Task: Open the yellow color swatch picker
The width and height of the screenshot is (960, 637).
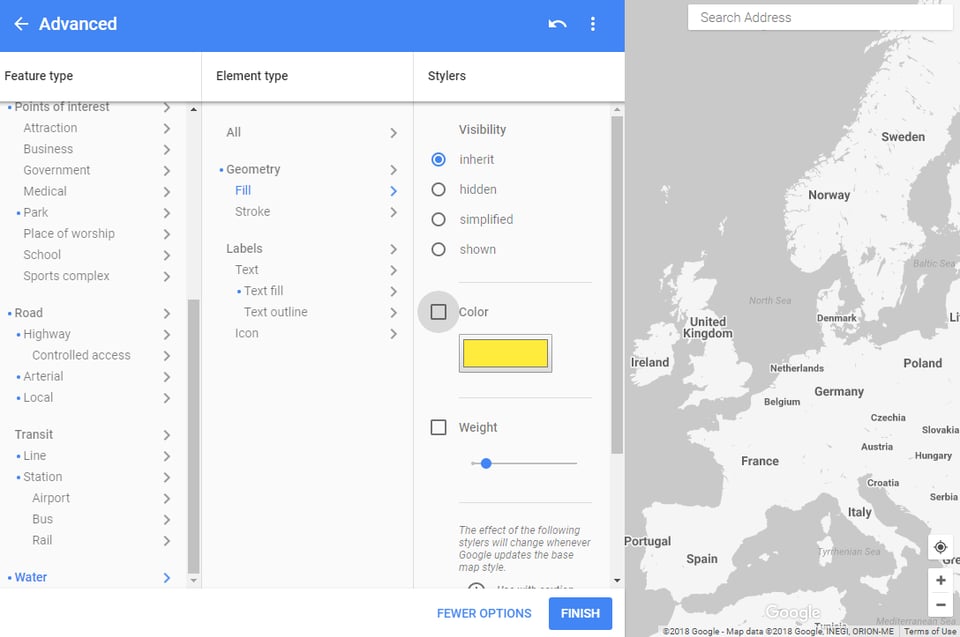Action: tap(506, 353)
